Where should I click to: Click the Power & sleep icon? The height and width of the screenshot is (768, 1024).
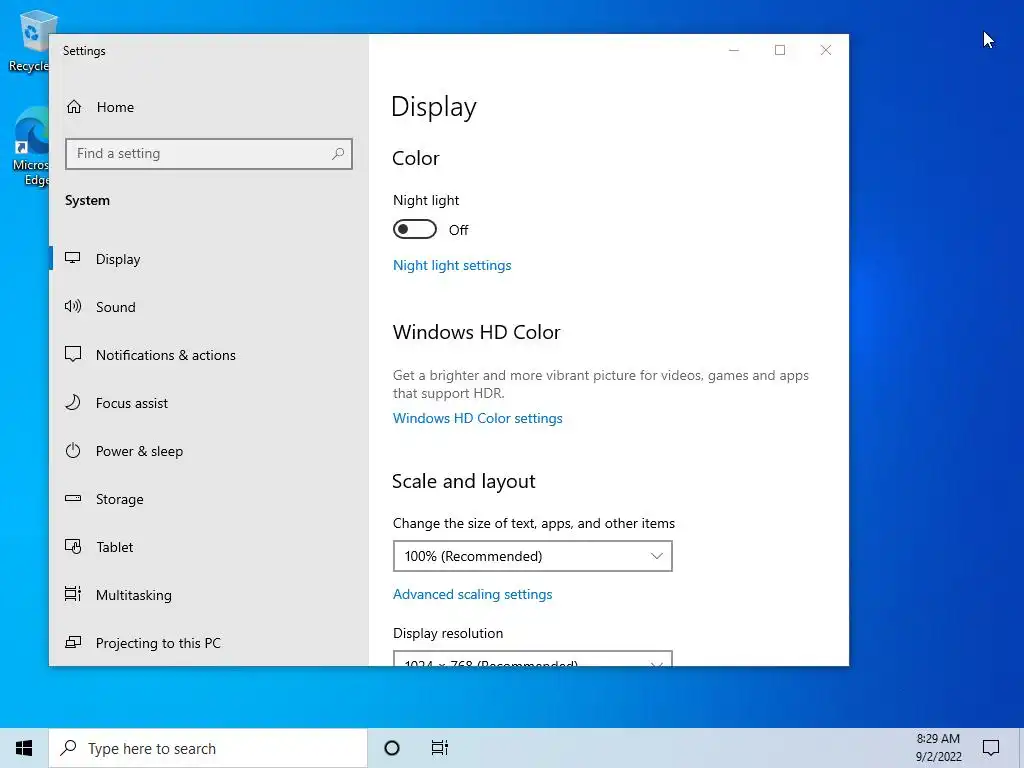point(72,451)
